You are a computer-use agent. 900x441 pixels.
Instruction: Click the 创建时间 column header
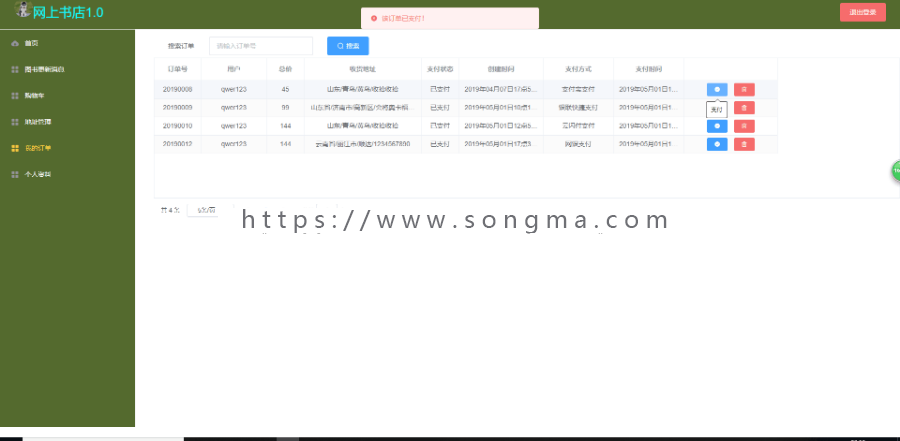[501, 69]
